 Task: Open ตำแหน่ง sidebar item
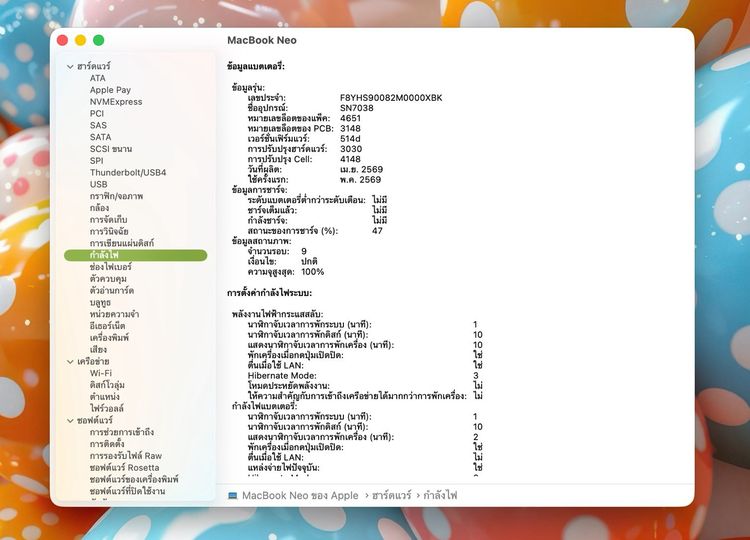[105, 397]
